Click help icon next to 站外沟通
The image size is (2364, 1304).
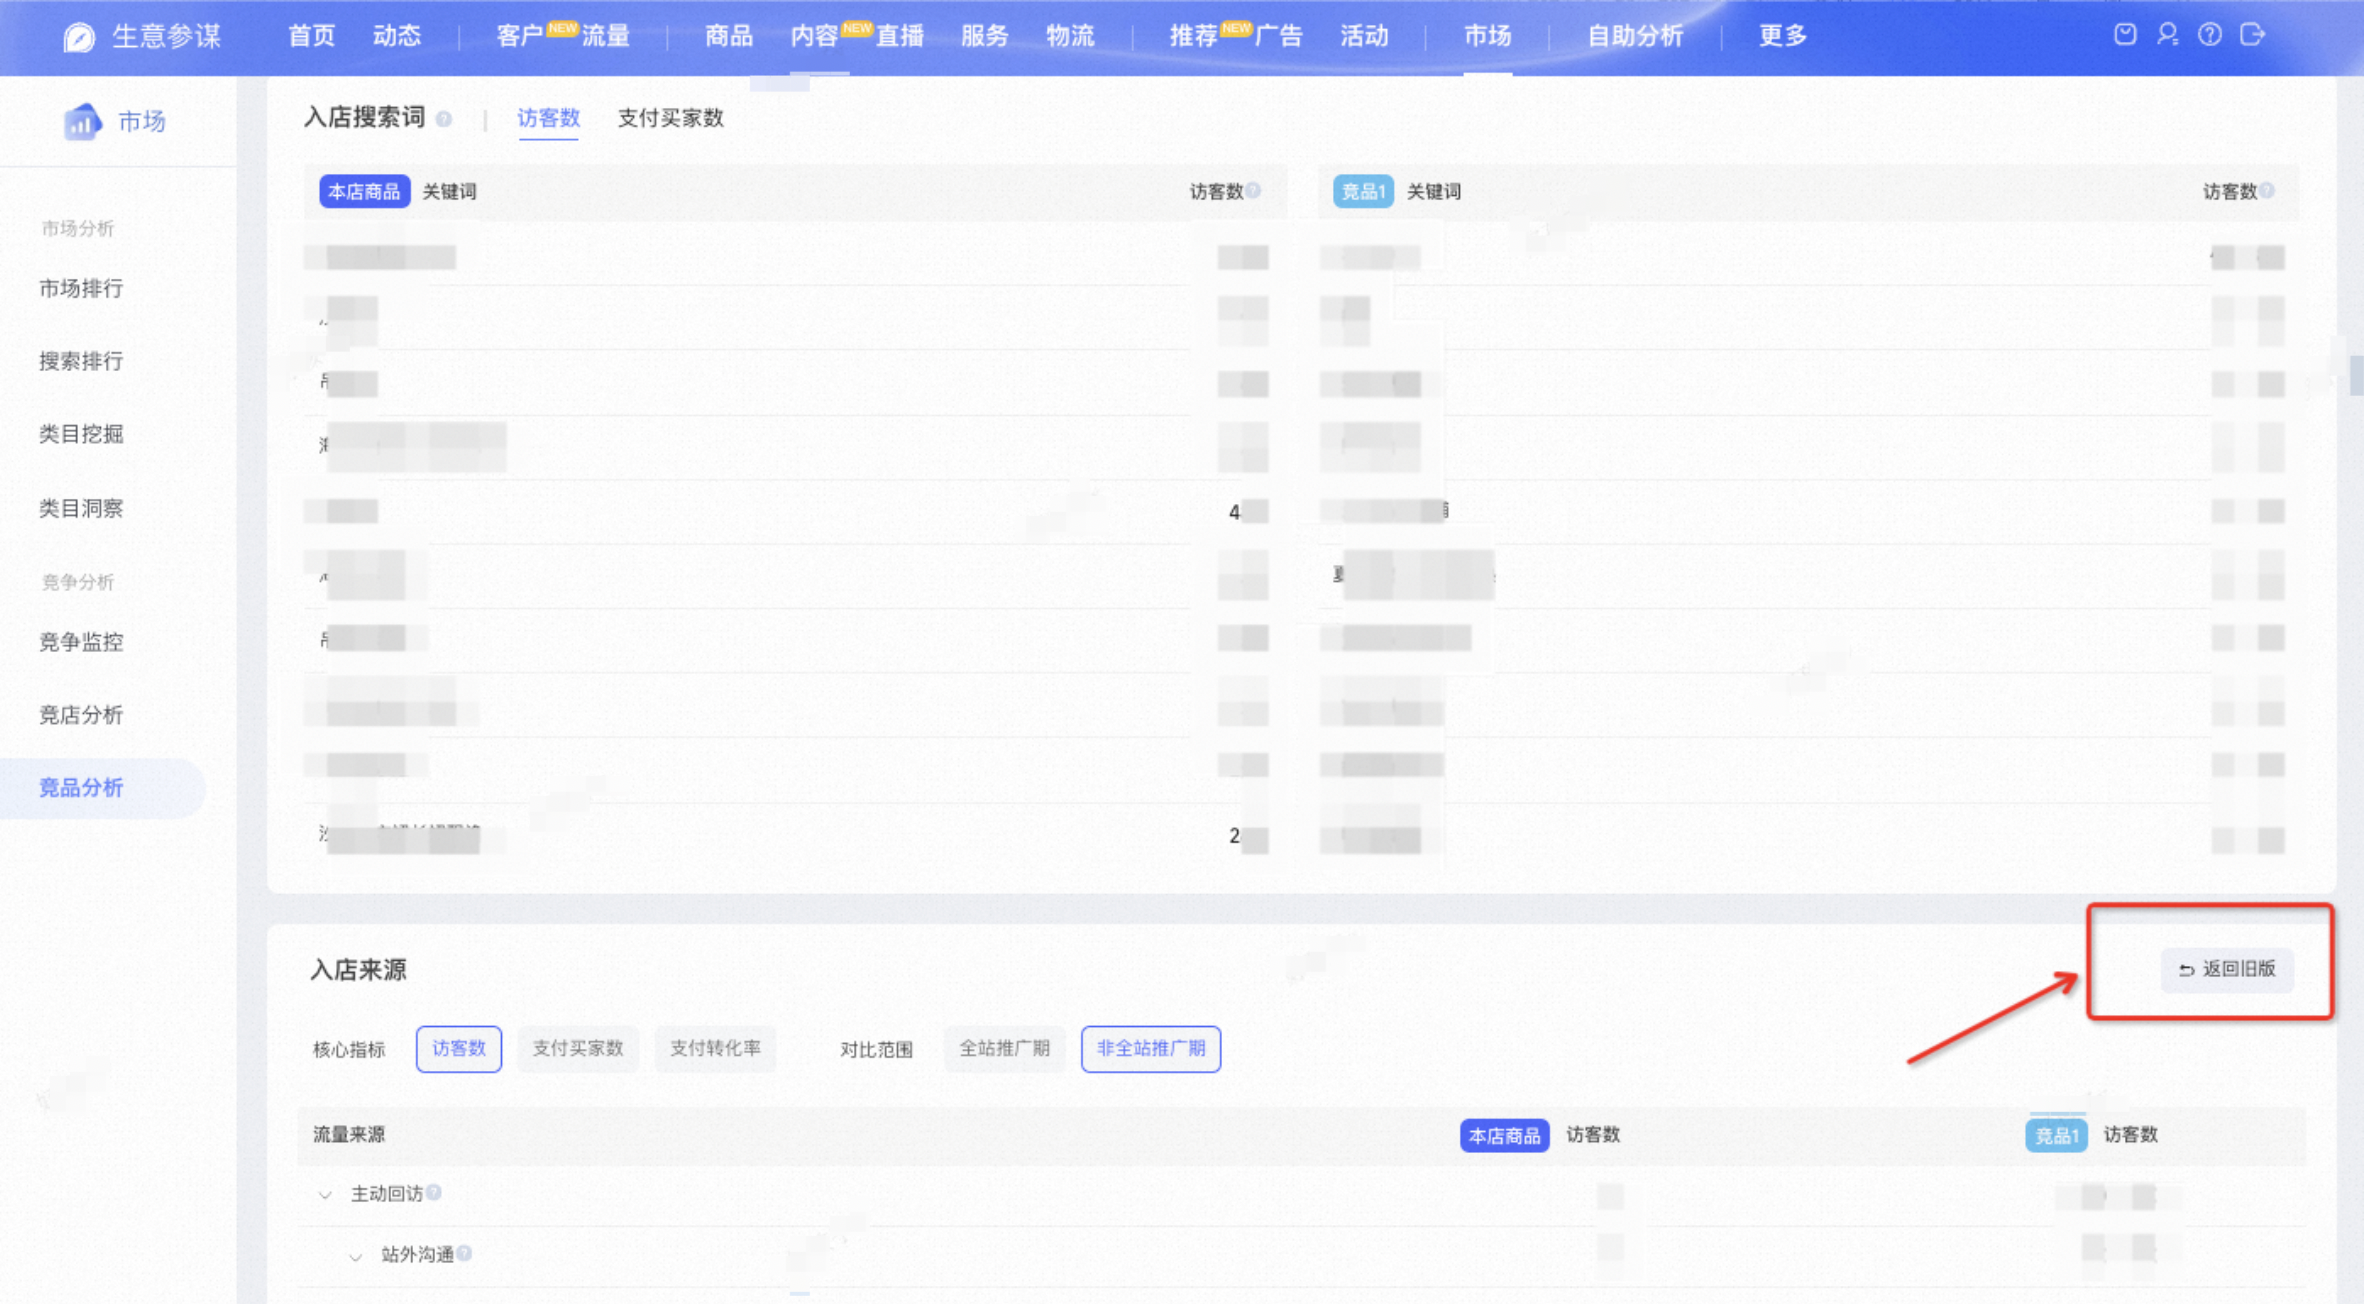[465, 1253]
